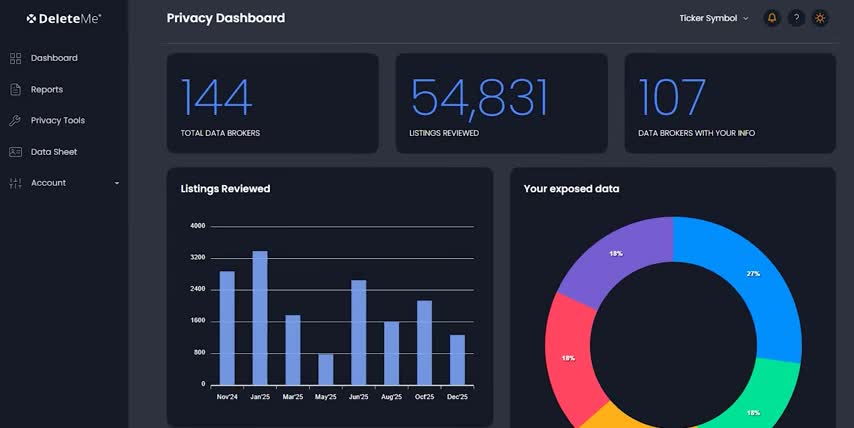Go to the Reports page
Screen dimensions: 854x428
[x=47, y=90]
